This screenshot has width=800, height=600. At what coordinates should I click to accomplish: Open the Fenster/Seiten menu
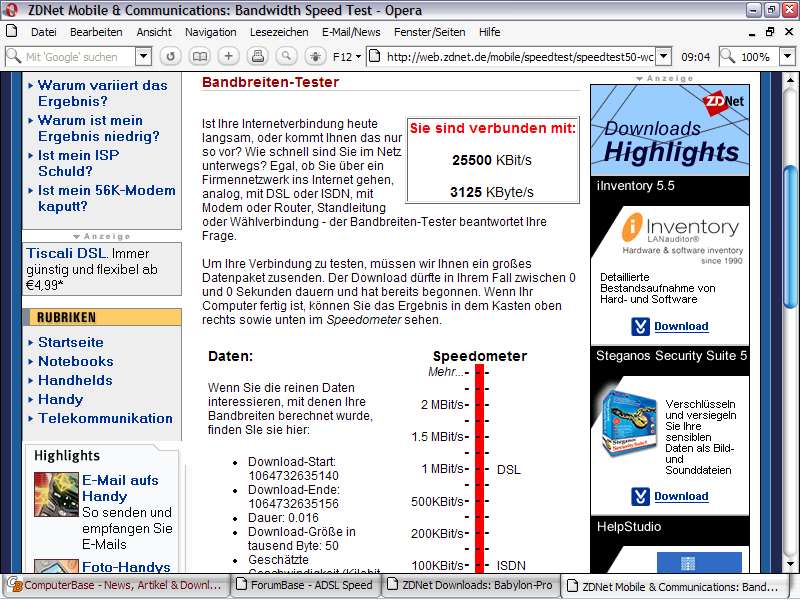point(429,32)
